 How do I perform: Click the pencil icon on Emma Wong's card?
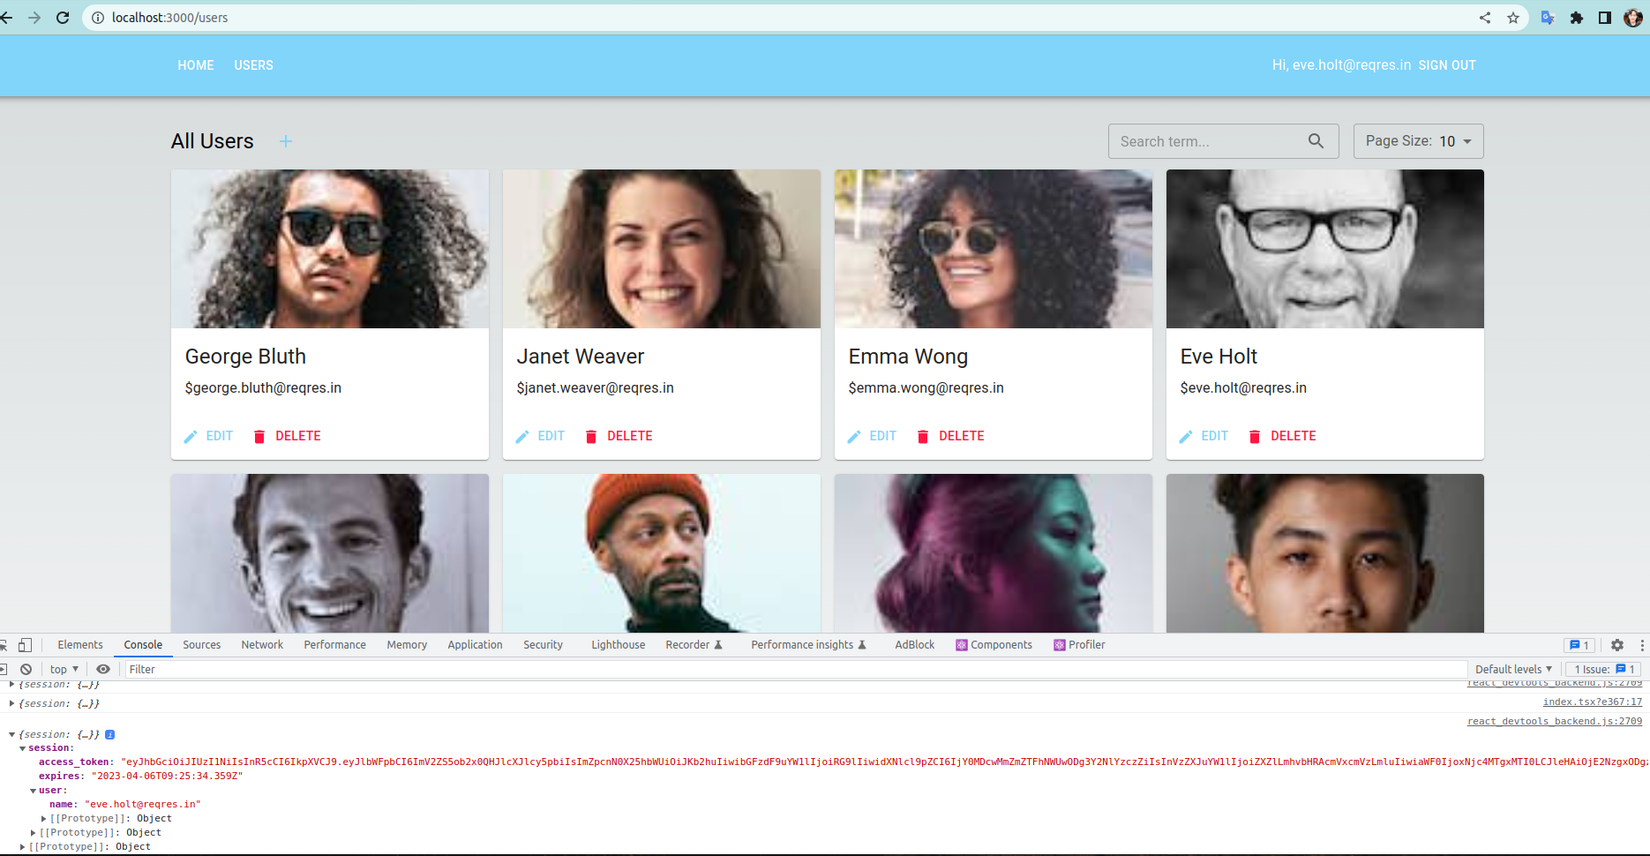(854, 437)
